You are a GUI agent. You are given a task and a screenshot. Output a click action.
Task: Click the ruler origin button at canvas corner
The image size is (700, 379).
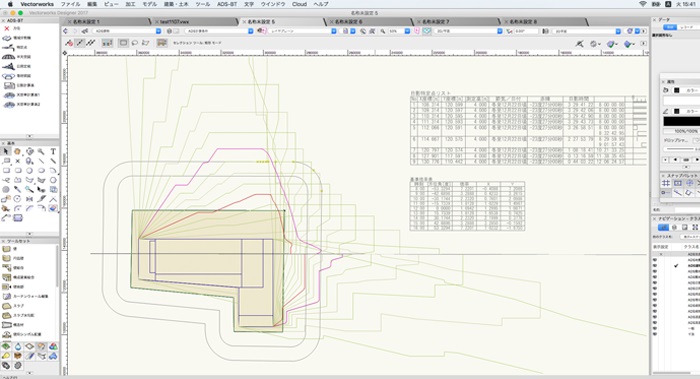[65, 53]
